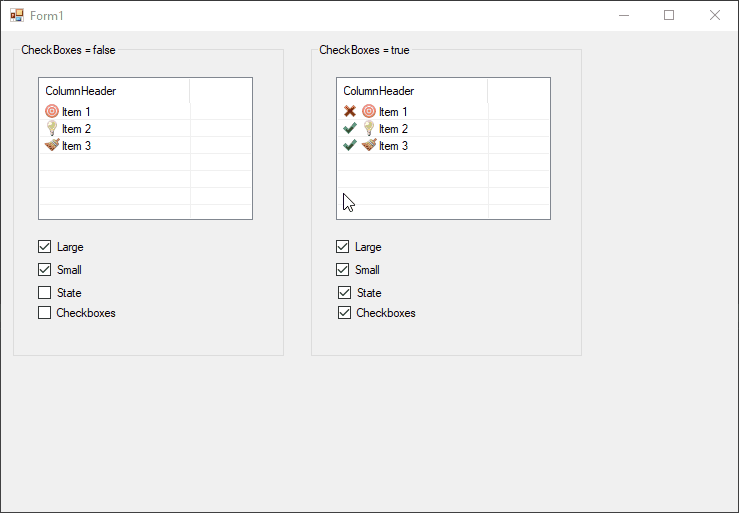739x513 pixels.
Task: Click the Form1 application icon in title bar
Action: point(17,16)
